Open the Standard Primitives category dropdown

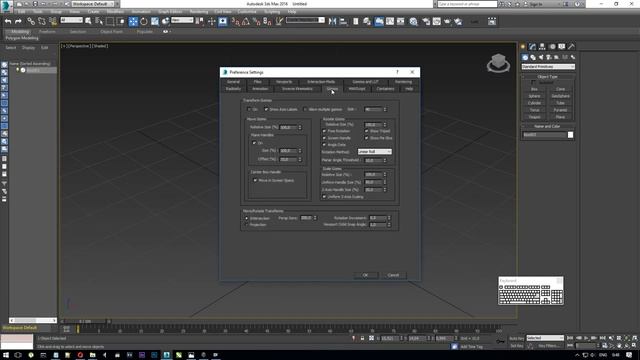tap(548, 67)
